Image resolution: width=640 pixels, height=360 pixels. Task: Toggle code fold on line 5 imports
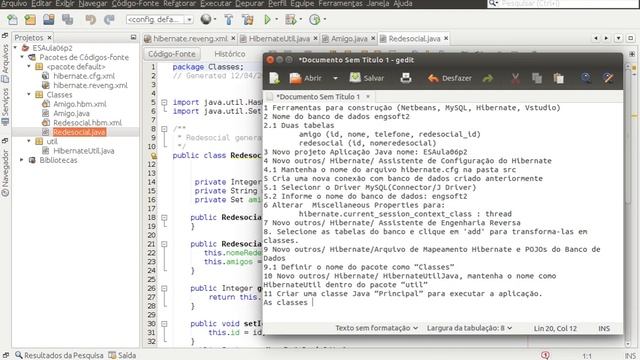(164, 102)
